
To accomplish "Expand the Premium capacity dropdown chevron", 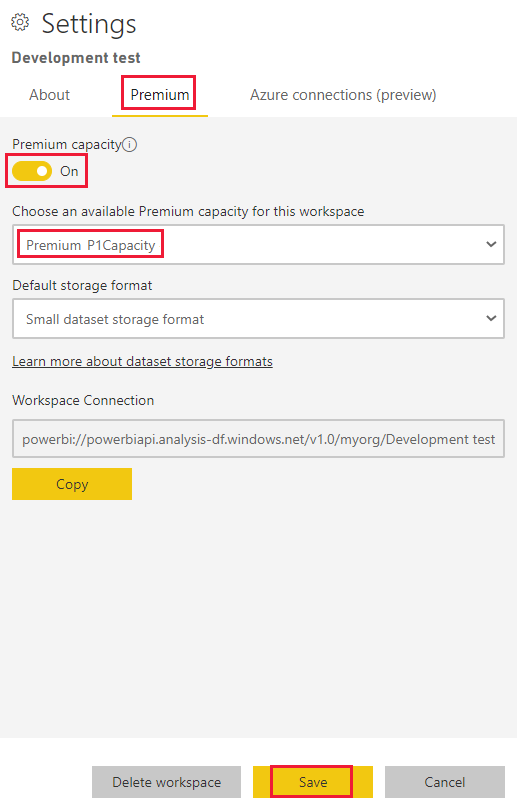I will (x=491, y=244).
